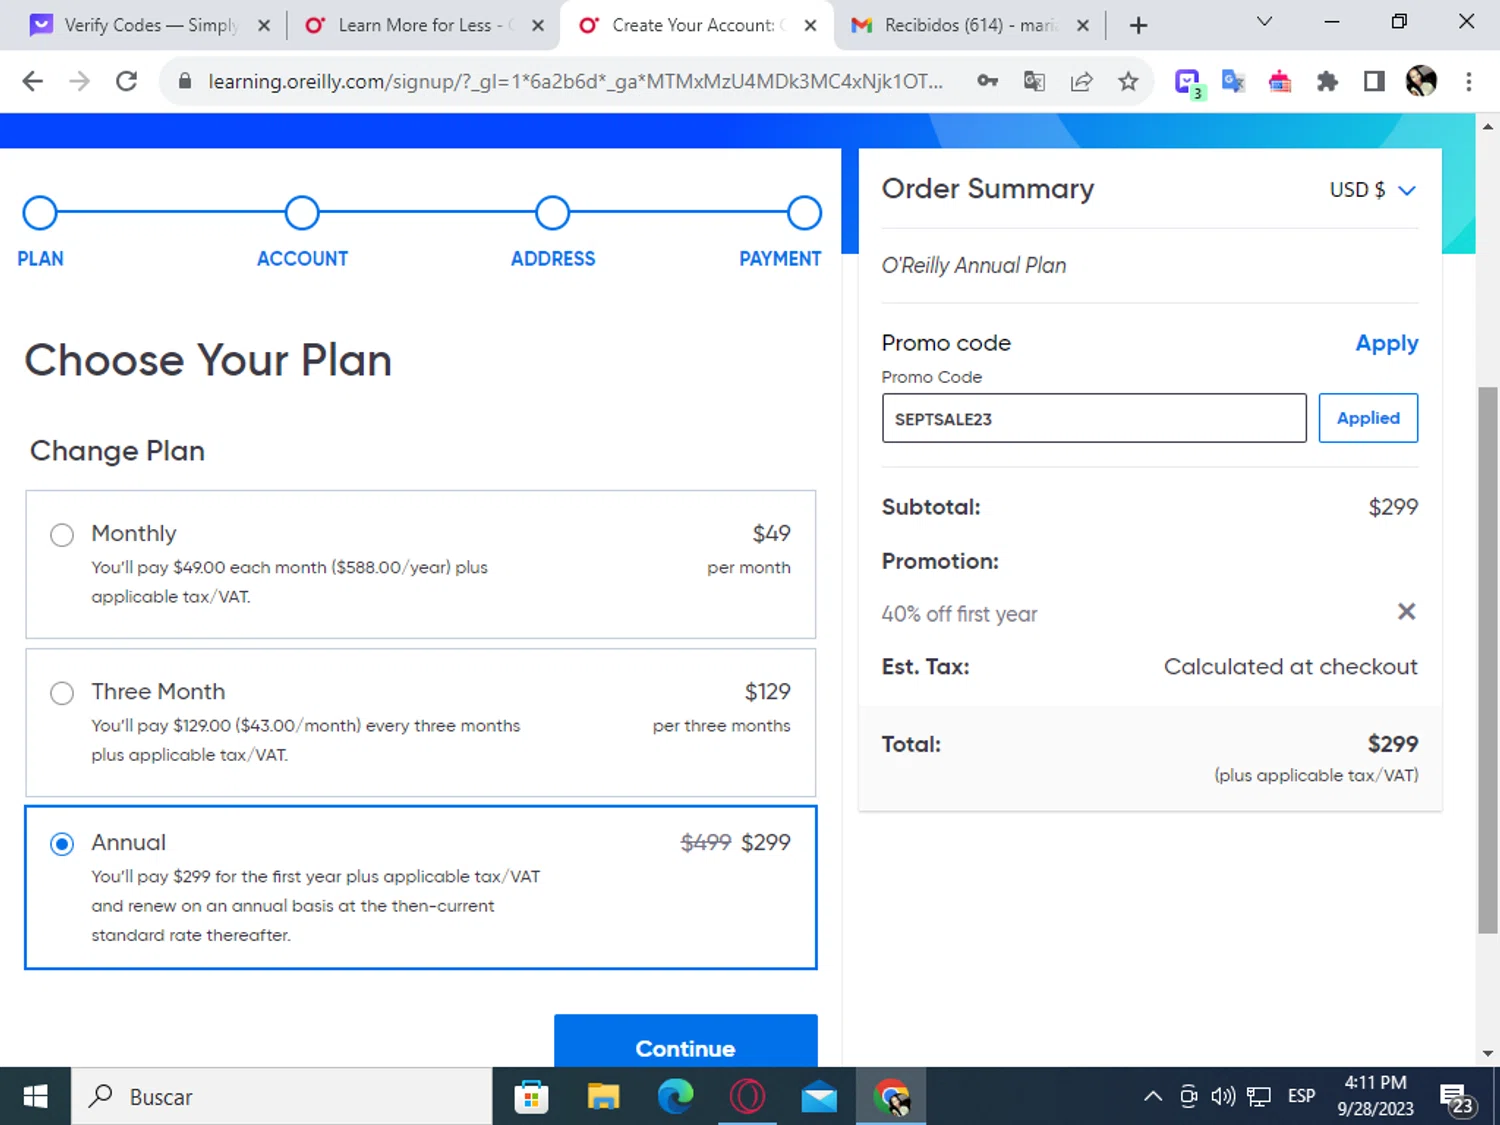Click the Promo Code input field
1500x1125 pixels.
click(x=1094, y=418)
